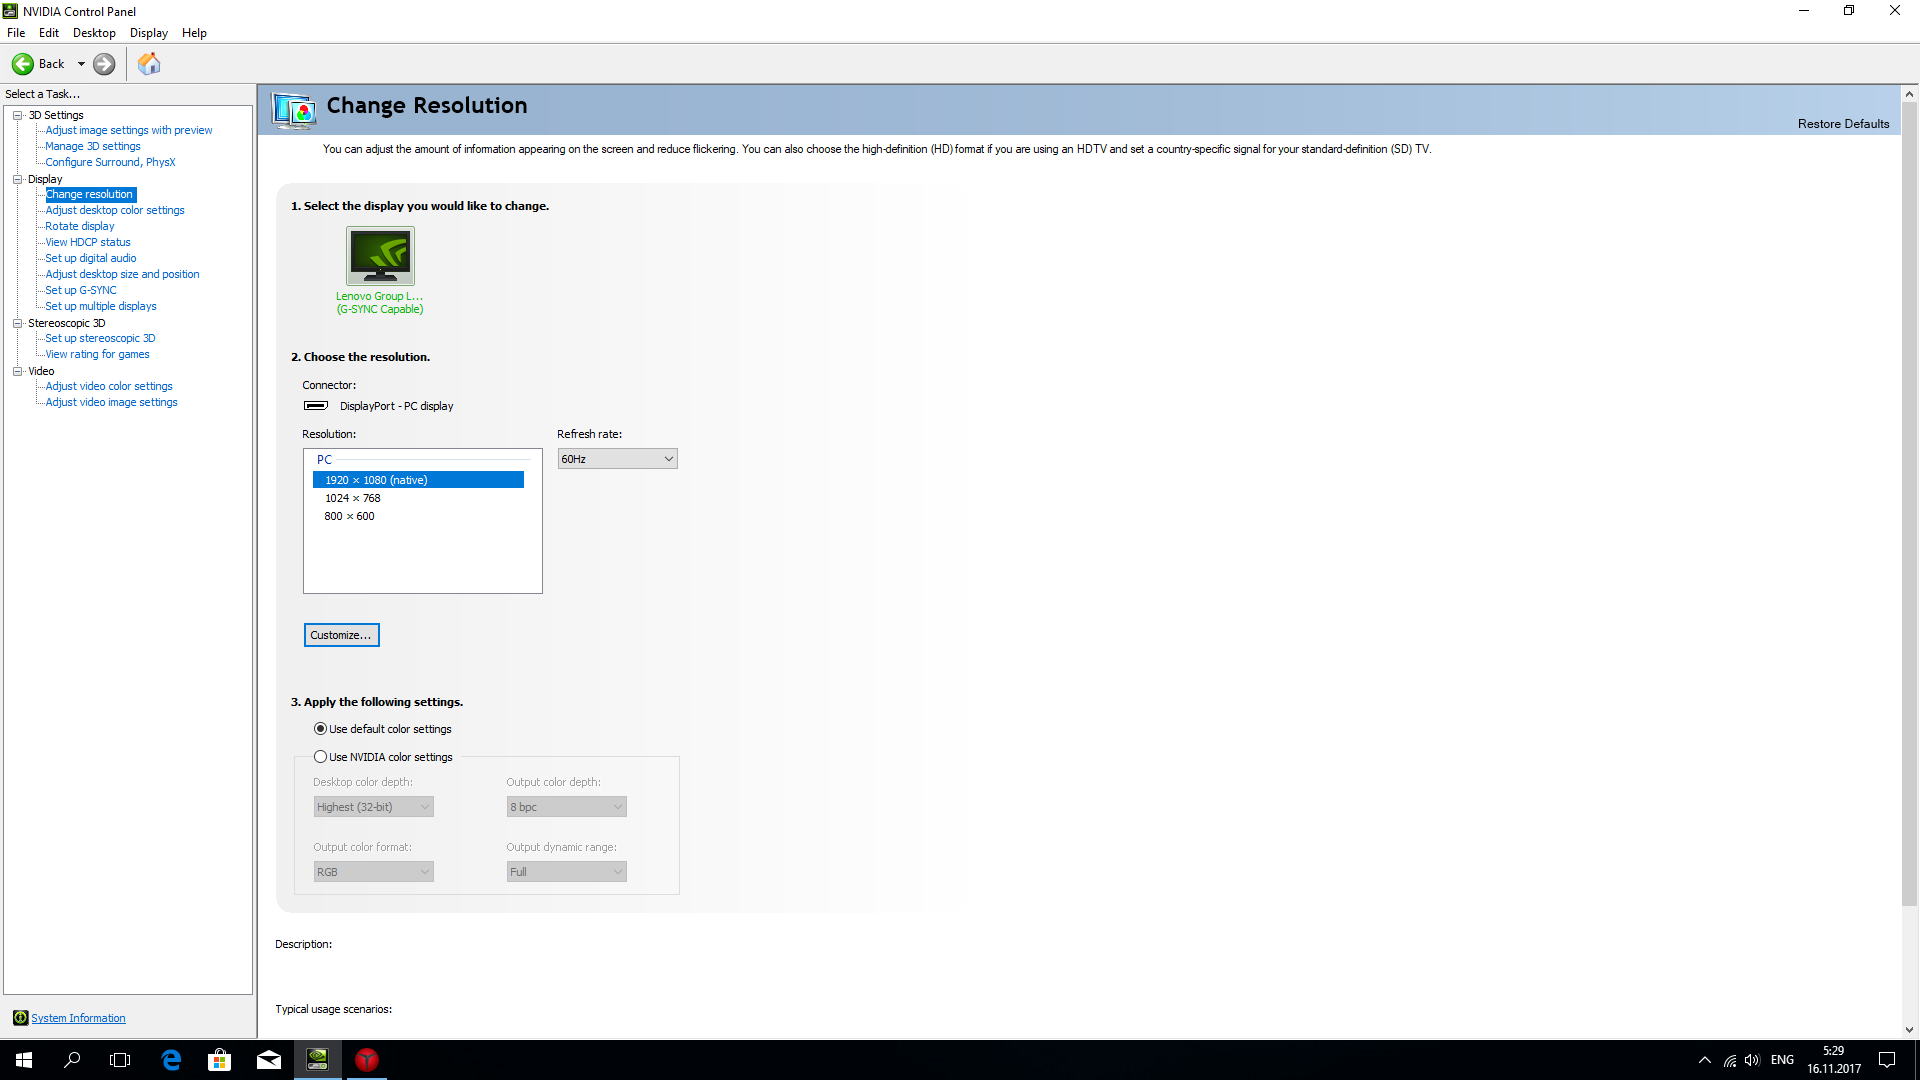The height and width of the screenshot is (1080, 1920).
Task: Open View HDCP status
Action: 88,242
